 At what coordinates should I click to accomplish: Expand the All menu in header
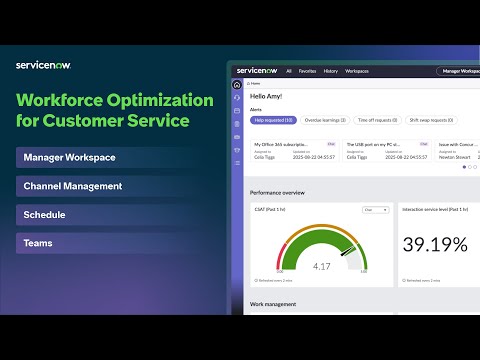click(289, 71)
